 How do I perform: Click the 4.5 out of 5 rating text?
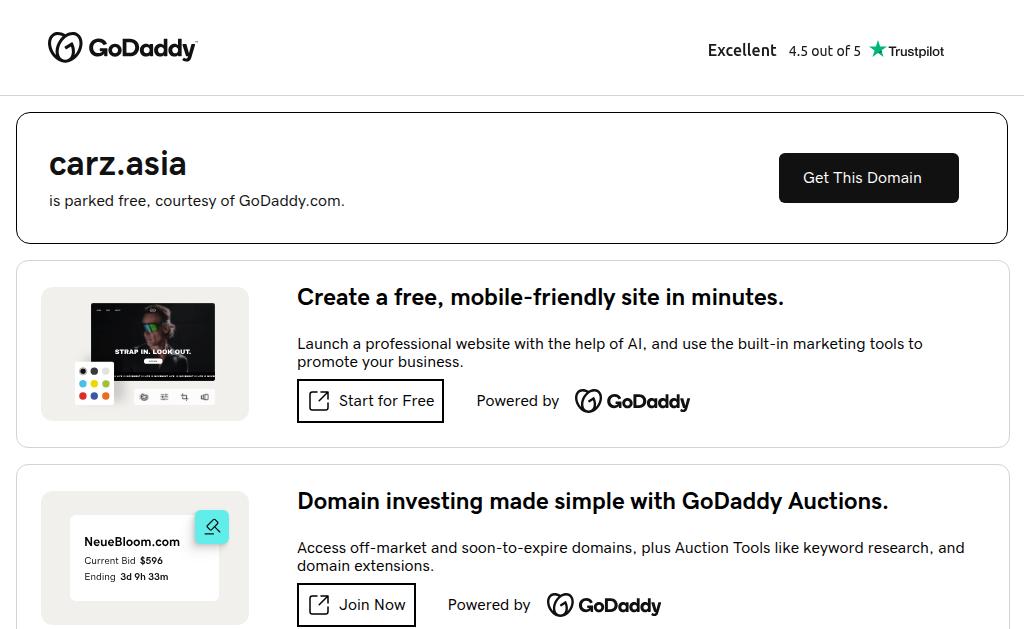824,51
